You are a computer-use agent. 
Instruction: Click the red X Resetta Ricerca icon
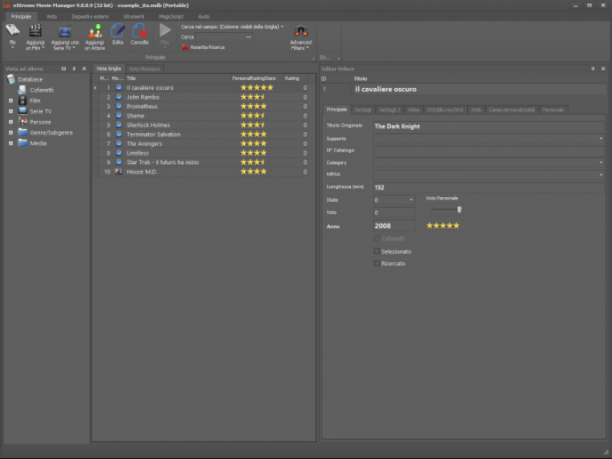tap(185, 47)
